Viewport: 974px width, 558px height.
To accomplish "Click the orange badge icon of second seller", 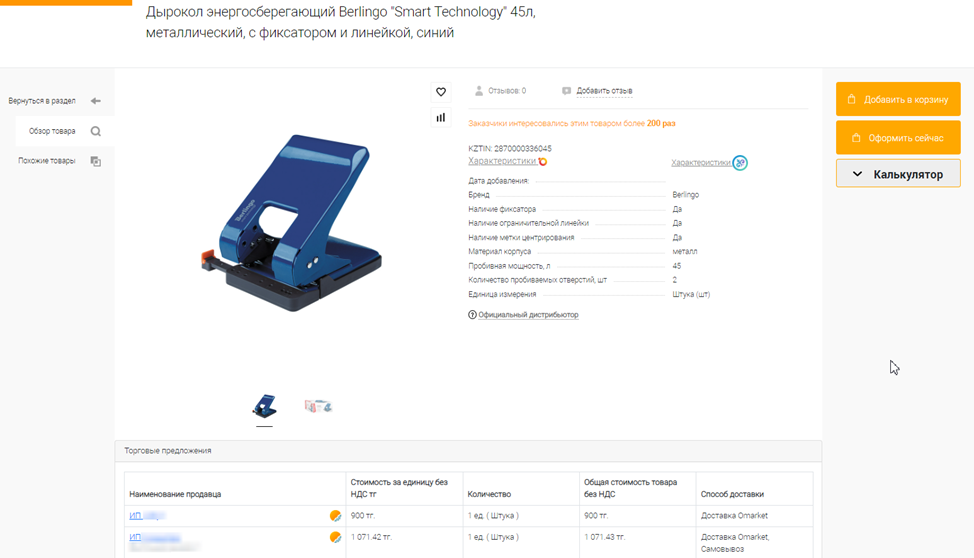I will (335, 537).
